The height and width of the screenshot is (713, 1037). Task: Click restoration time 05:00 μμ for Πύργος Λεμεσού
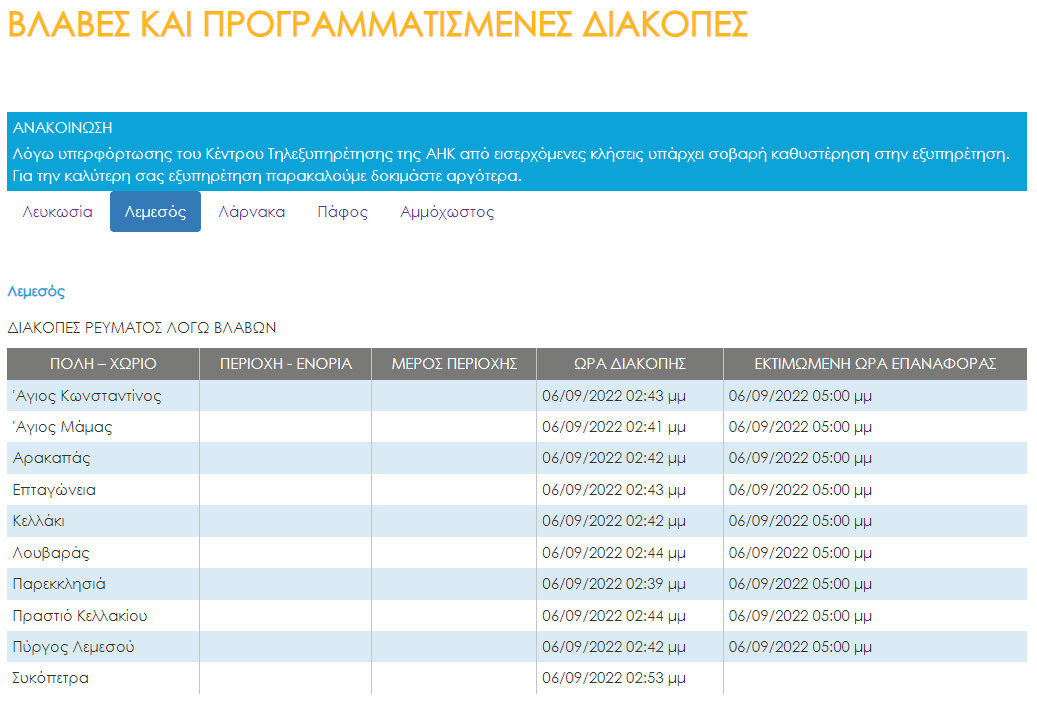click(x=800, y=646)
